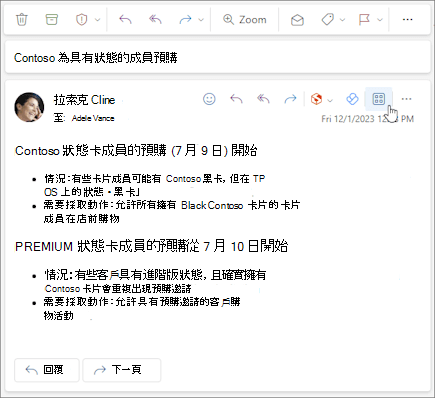Image resolution: width=435 pixels, height=398 pixels.
Task: Delete the email with the trash icon
Action: 22,19
